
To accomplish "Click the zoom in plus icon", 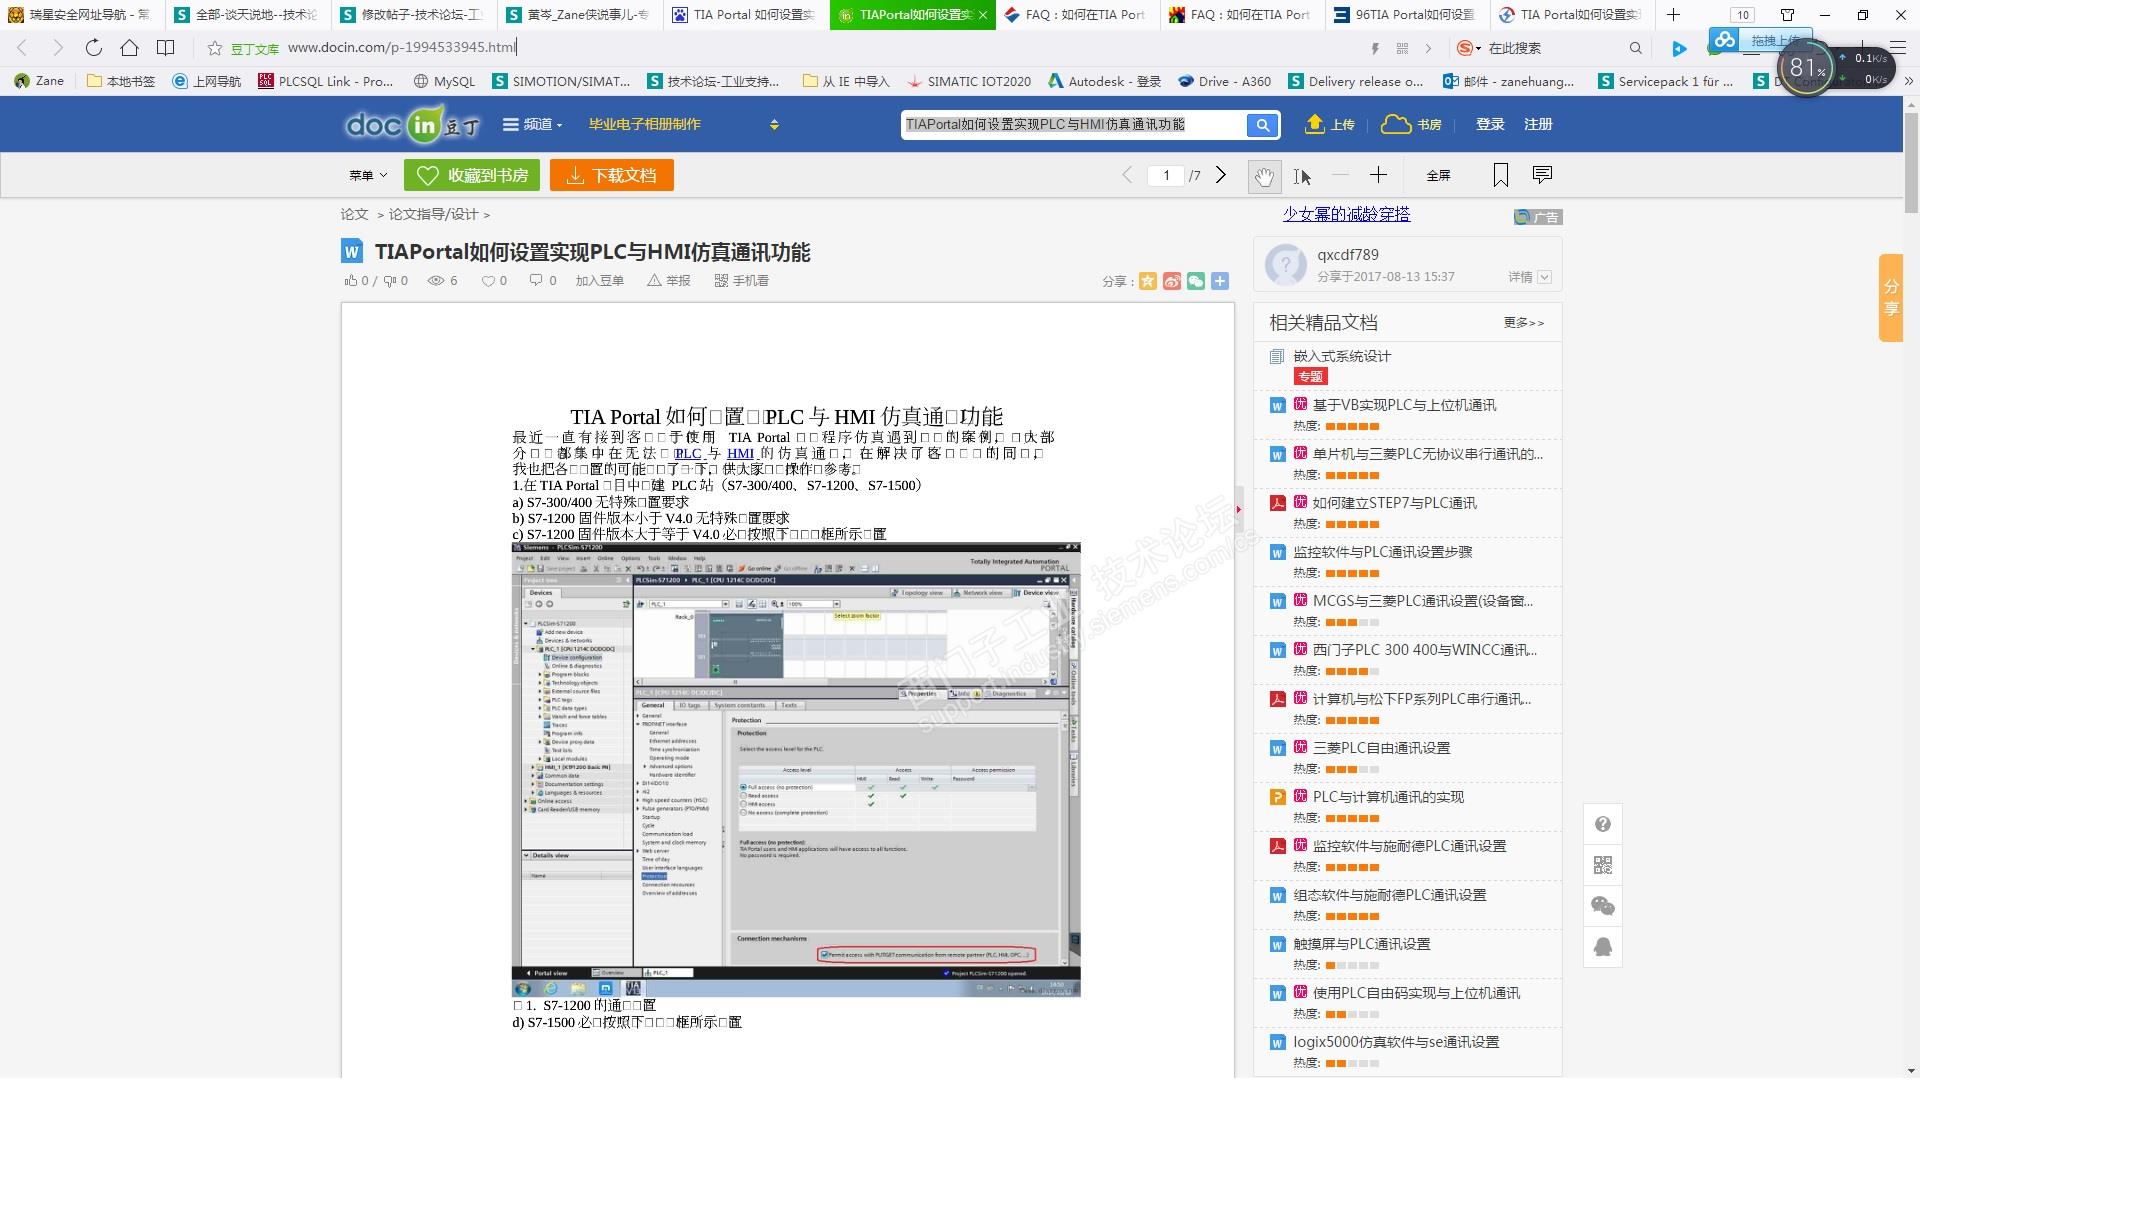I will (1378, 175).
